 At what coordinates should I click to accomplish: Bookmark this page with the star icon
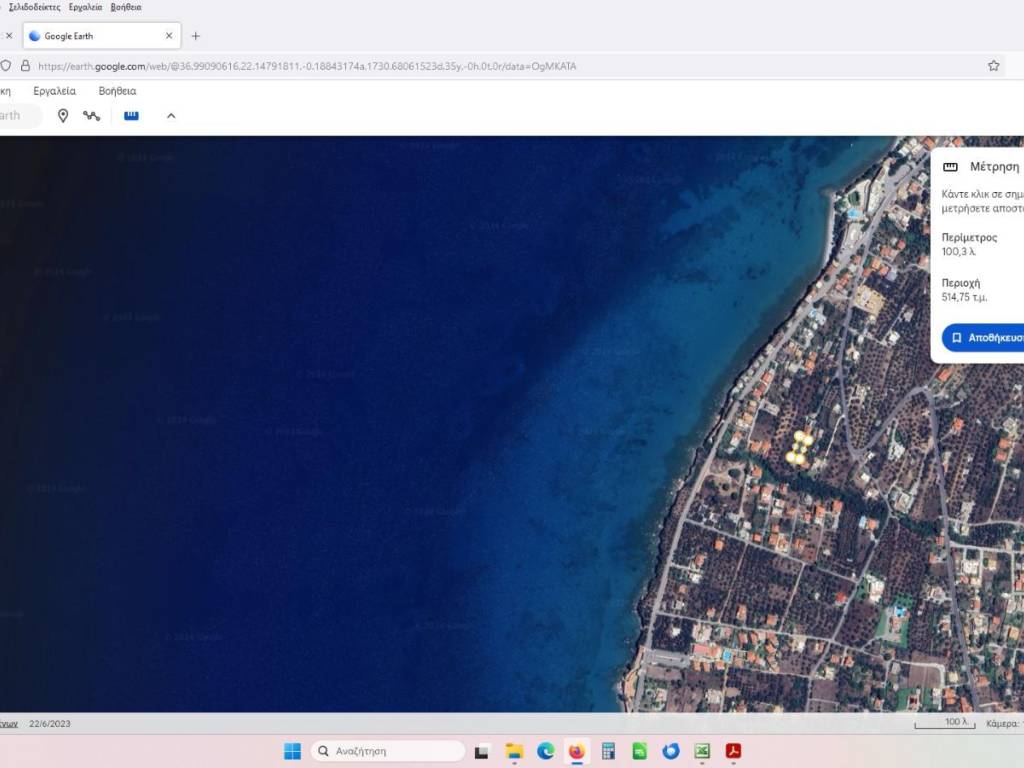tap(993, 66)
